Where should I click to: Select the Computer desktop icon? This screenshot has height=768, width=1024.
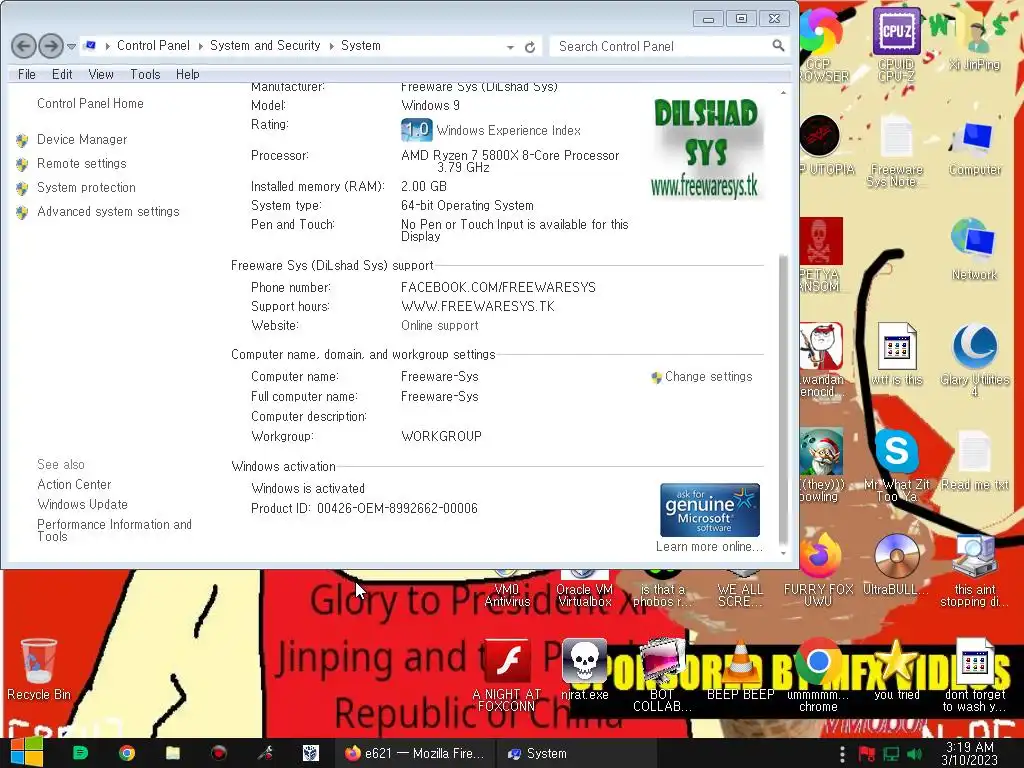coord(974,149)
